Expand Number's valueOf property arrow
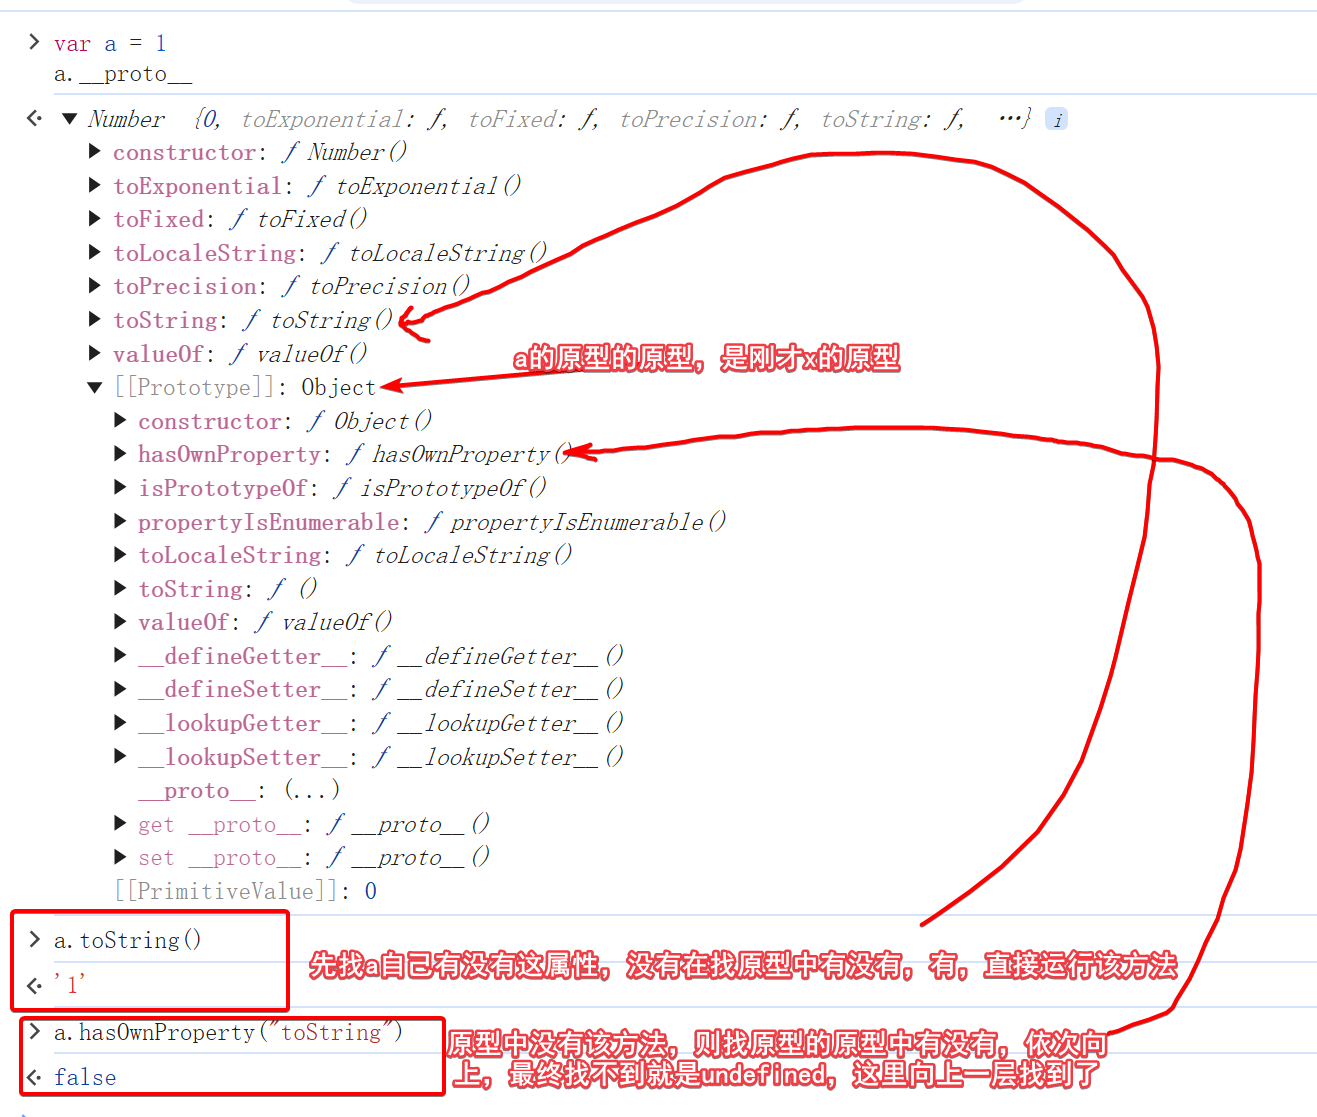 [x=95, y=354]
